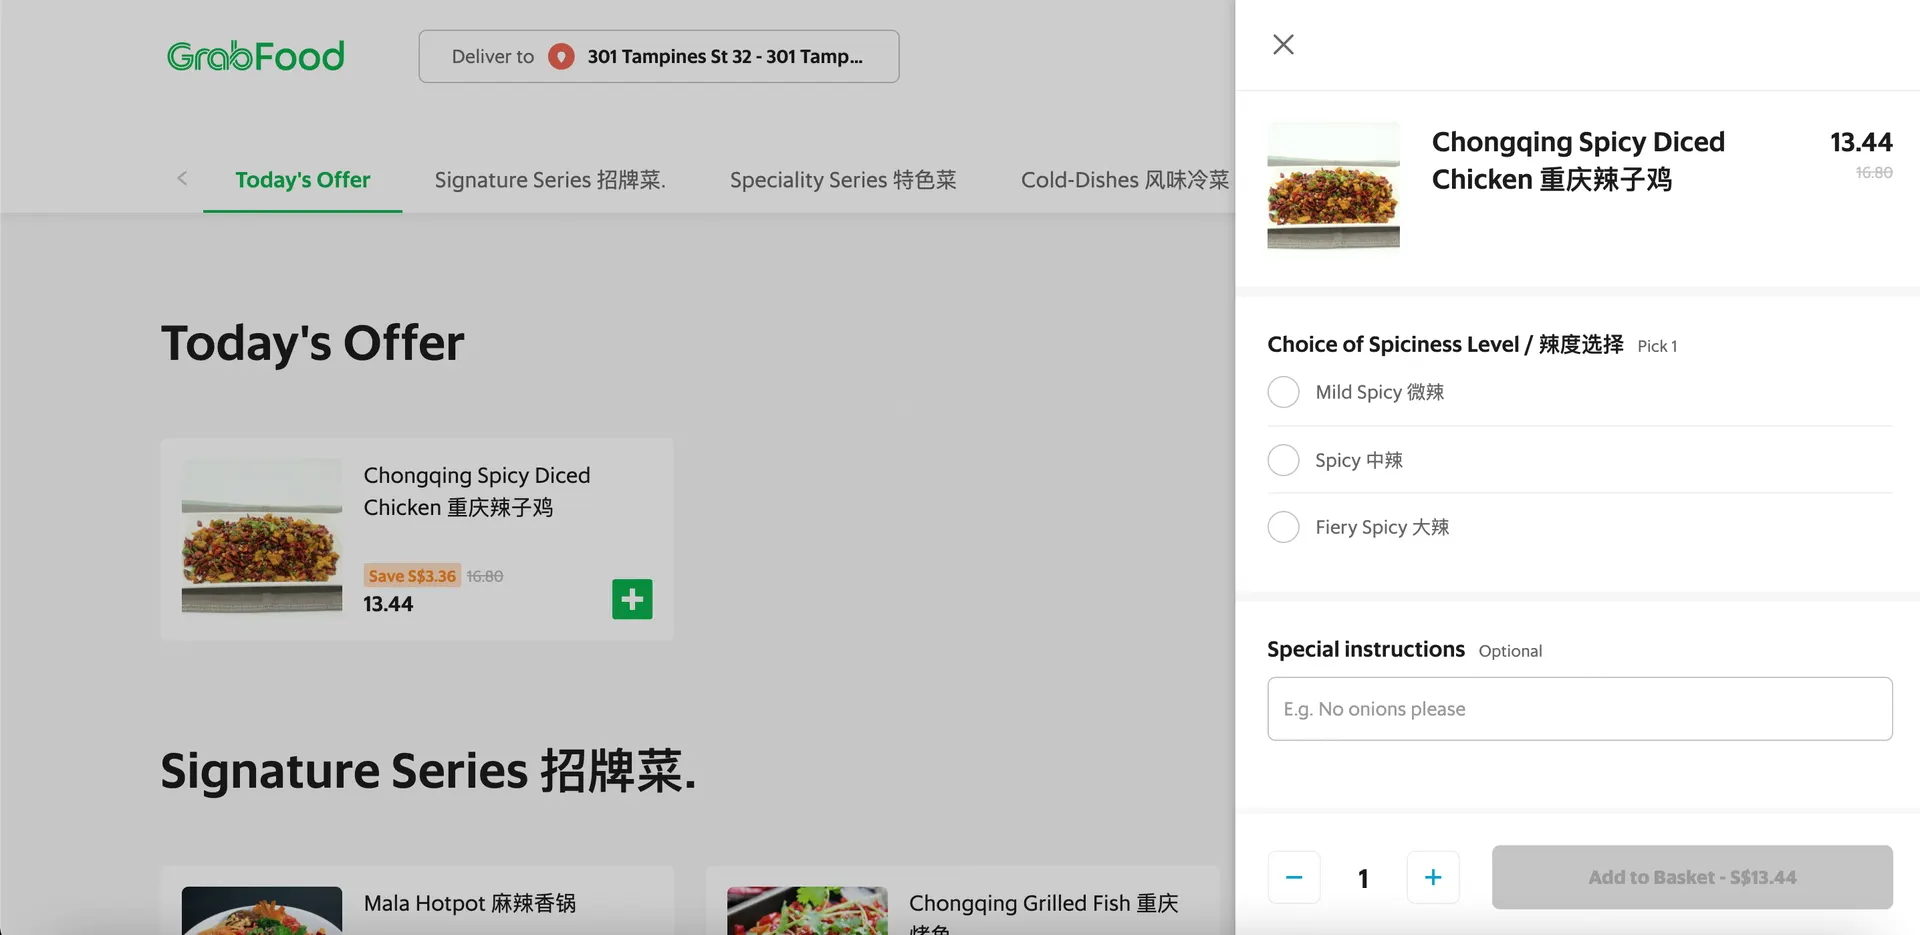1920x935 pixels.
Task: Decrease quantity with the minus button
Action: pos(1294,877)
